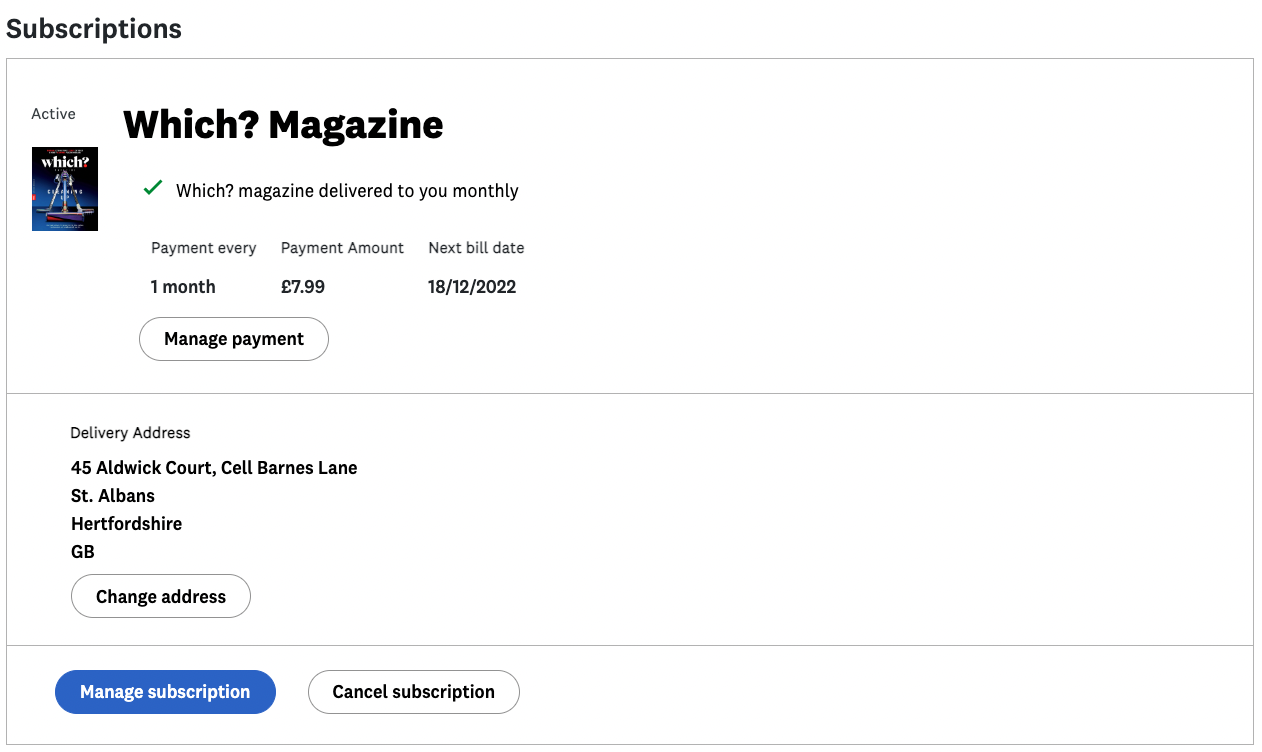The height and width of the screenshot is (752, 1262).
Task: Click the Which? magazine cover thumbnail
Action: (65, 189)
